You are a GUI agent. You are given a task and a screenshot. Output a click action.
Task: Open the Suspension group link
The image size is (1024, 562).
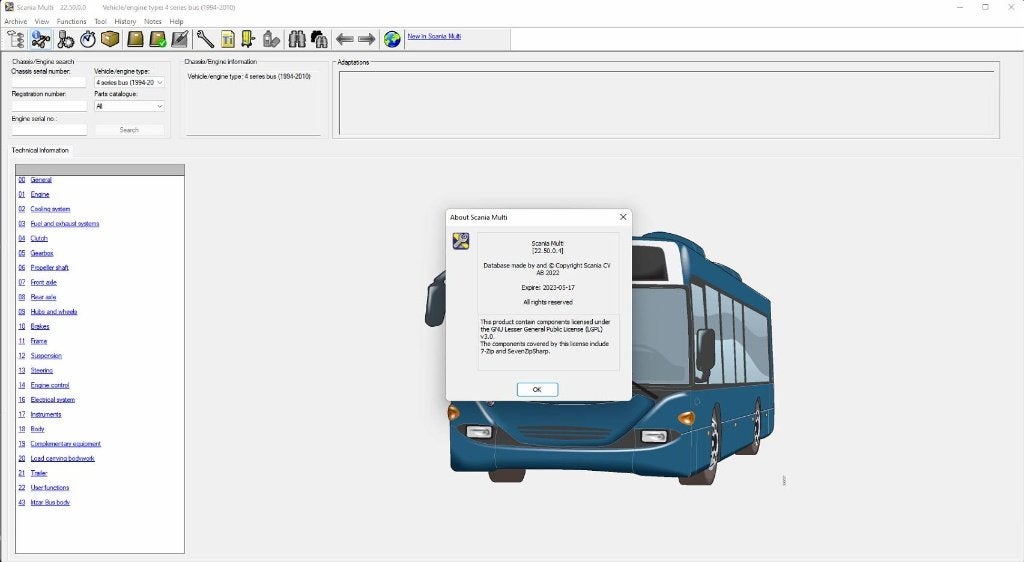click(x=46, y=356)
